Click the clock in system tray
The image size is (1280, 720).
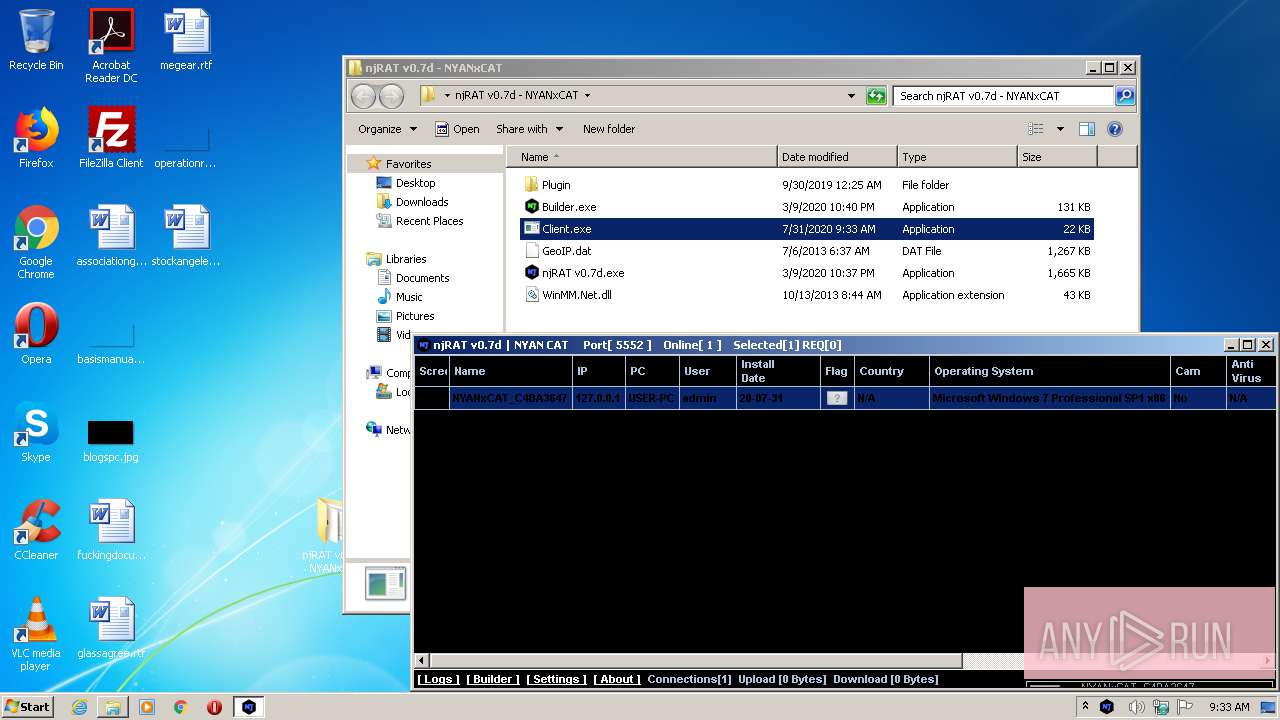[x=1229, y=707]
